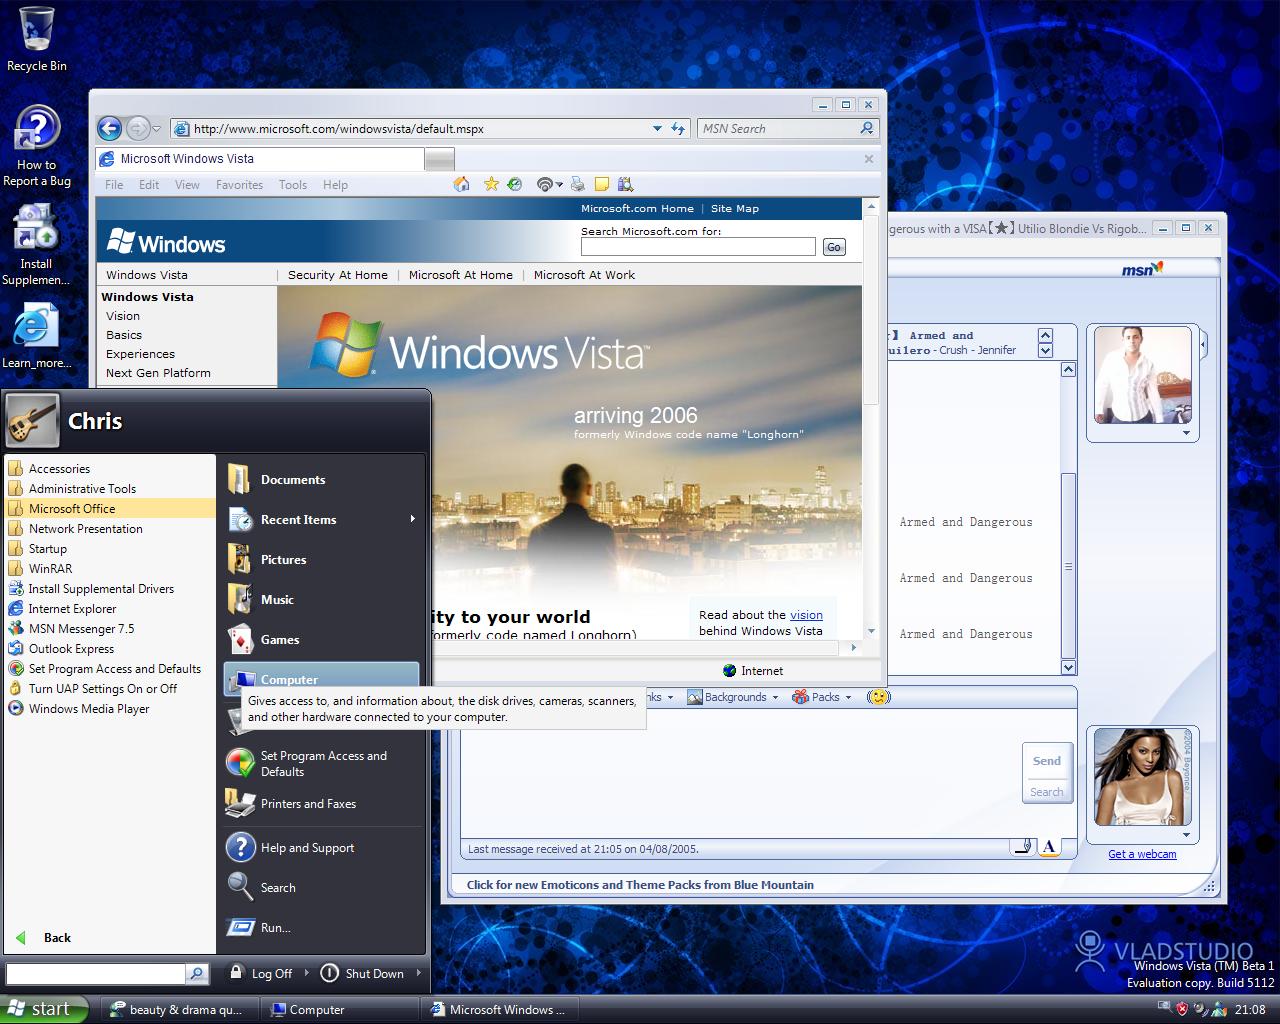Expand the address bar URL history dropdown
This screenshot has width=1280, height=1024.
click(x=657, y=128)
